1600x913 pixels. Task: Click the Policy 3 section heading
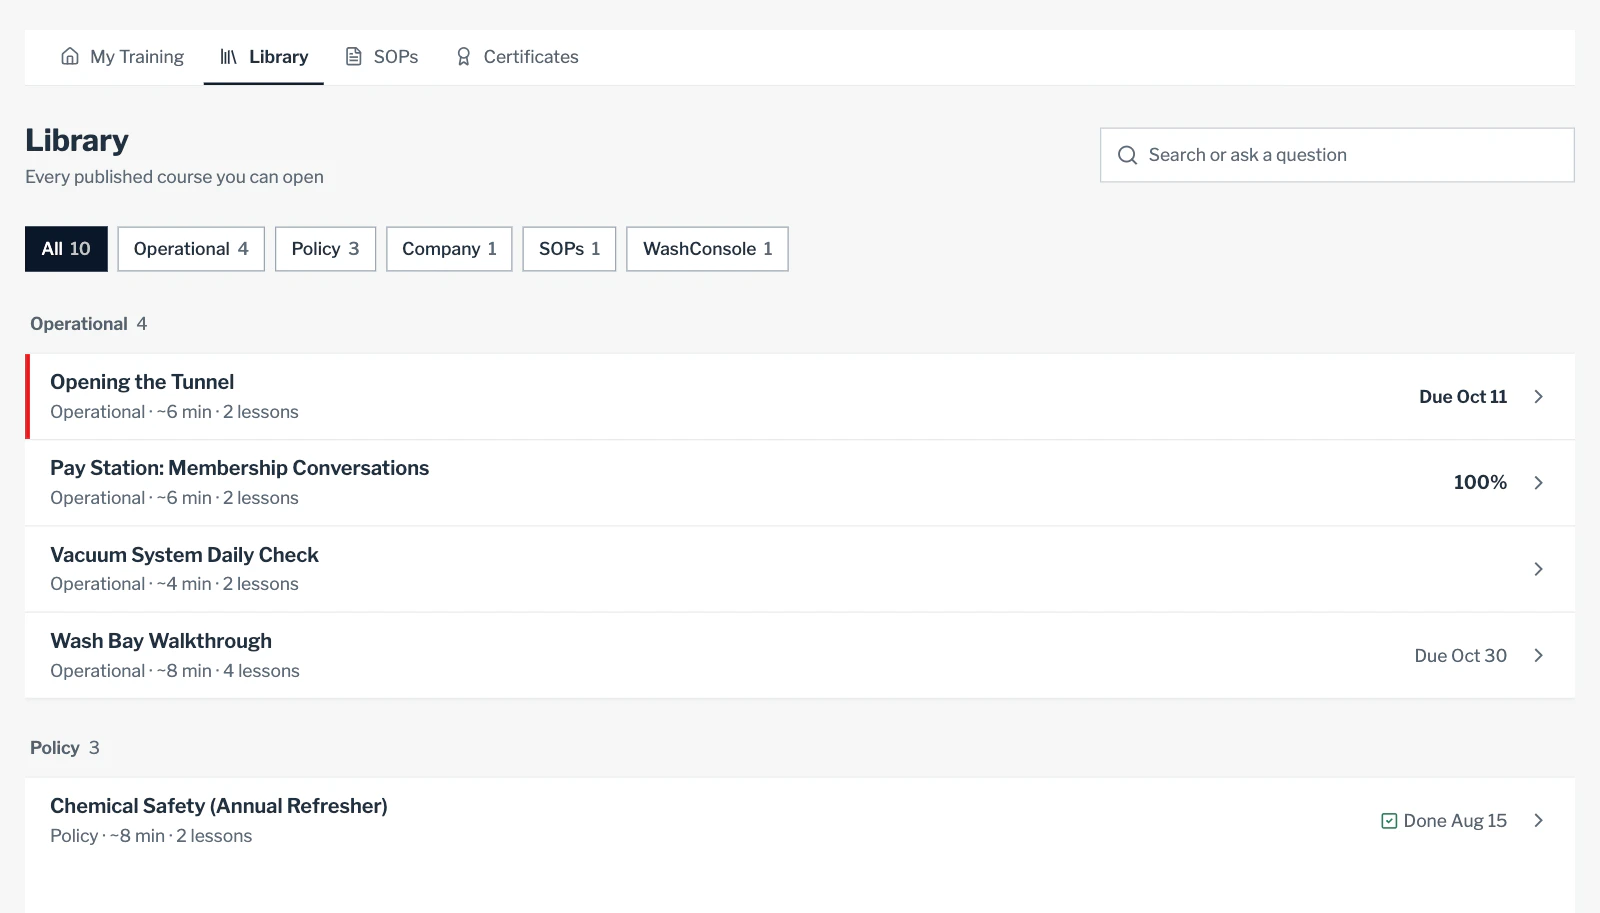coord(65,748)
